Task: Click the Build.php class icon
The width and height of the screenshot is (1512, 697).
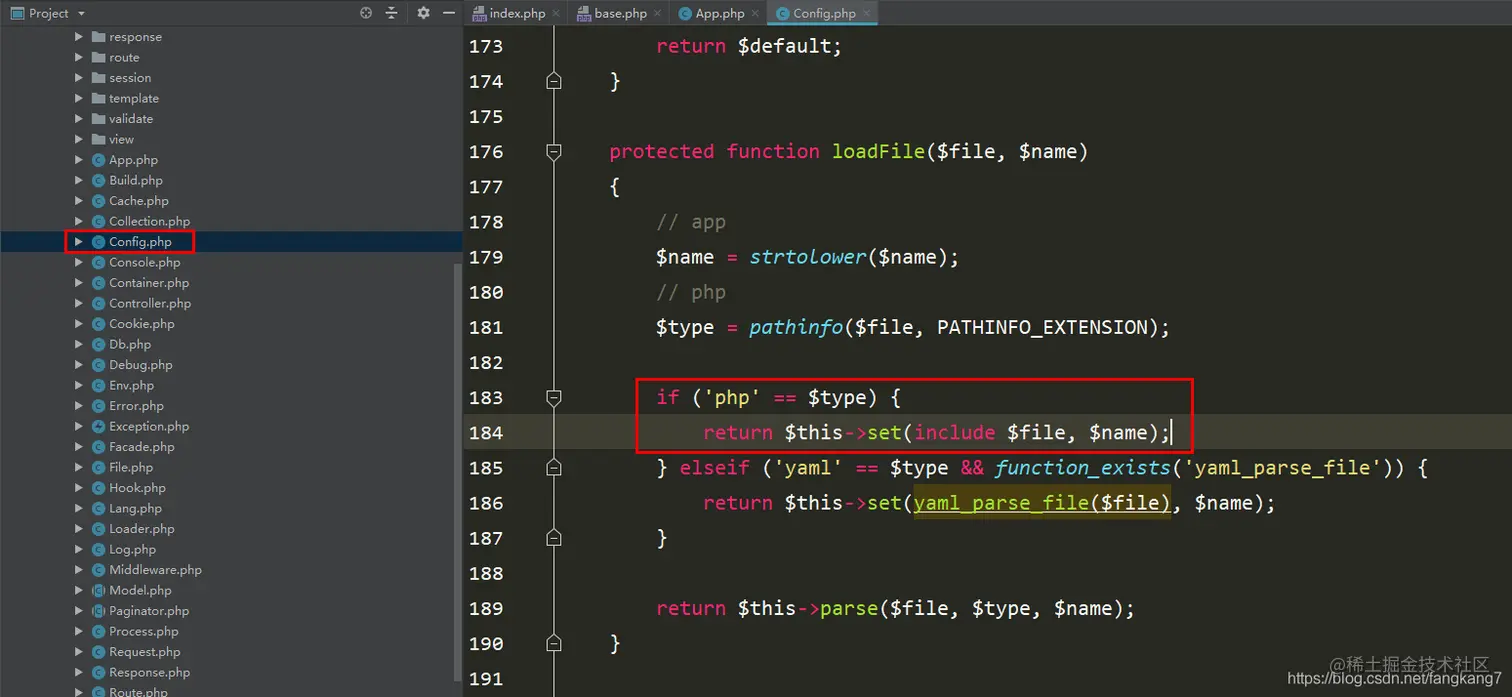Action: (x=98, y=180)
